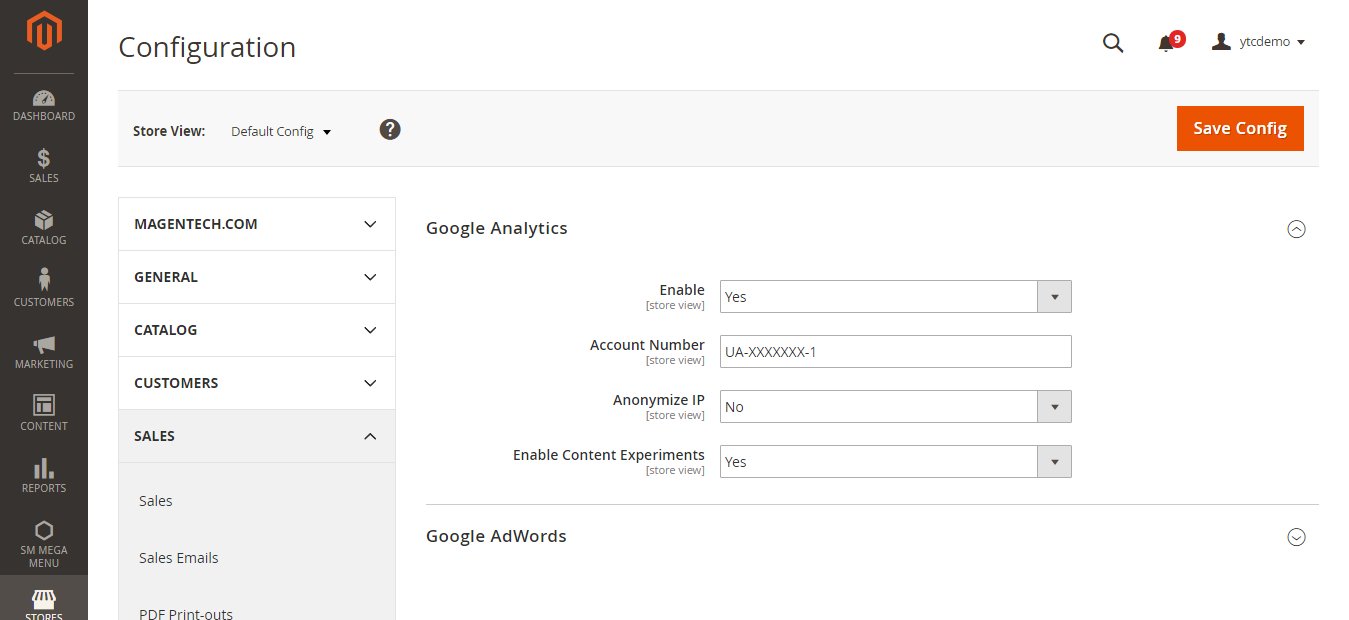Open the Sales dollar-sign menu
1349x620 pixels.
pyautogui.click(x=44, y=166)
